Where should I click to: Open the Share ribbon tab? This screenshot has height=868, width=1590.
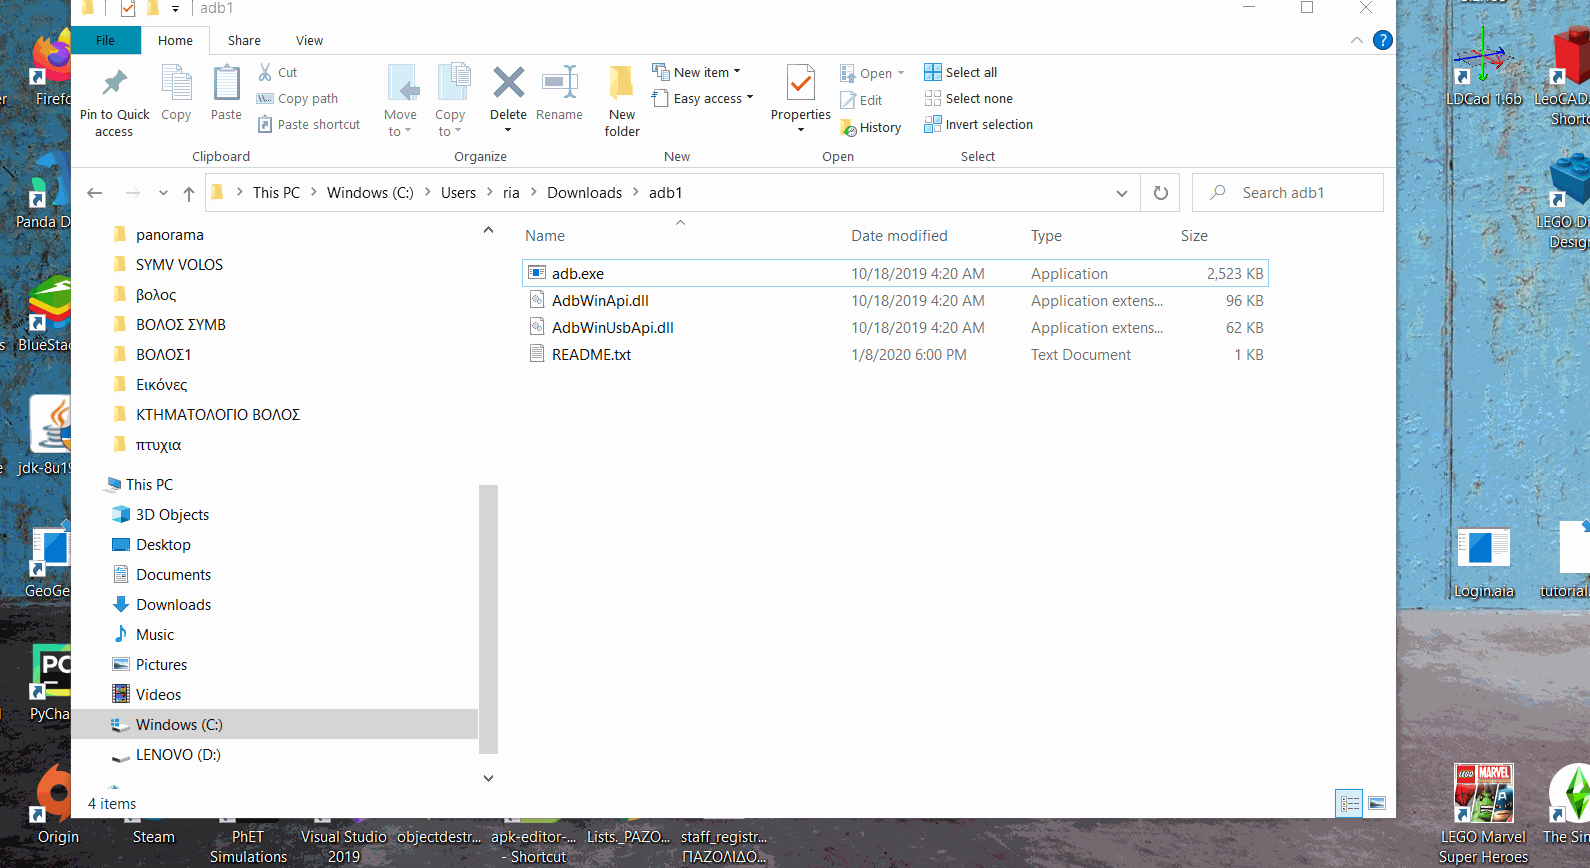point(244,41)
